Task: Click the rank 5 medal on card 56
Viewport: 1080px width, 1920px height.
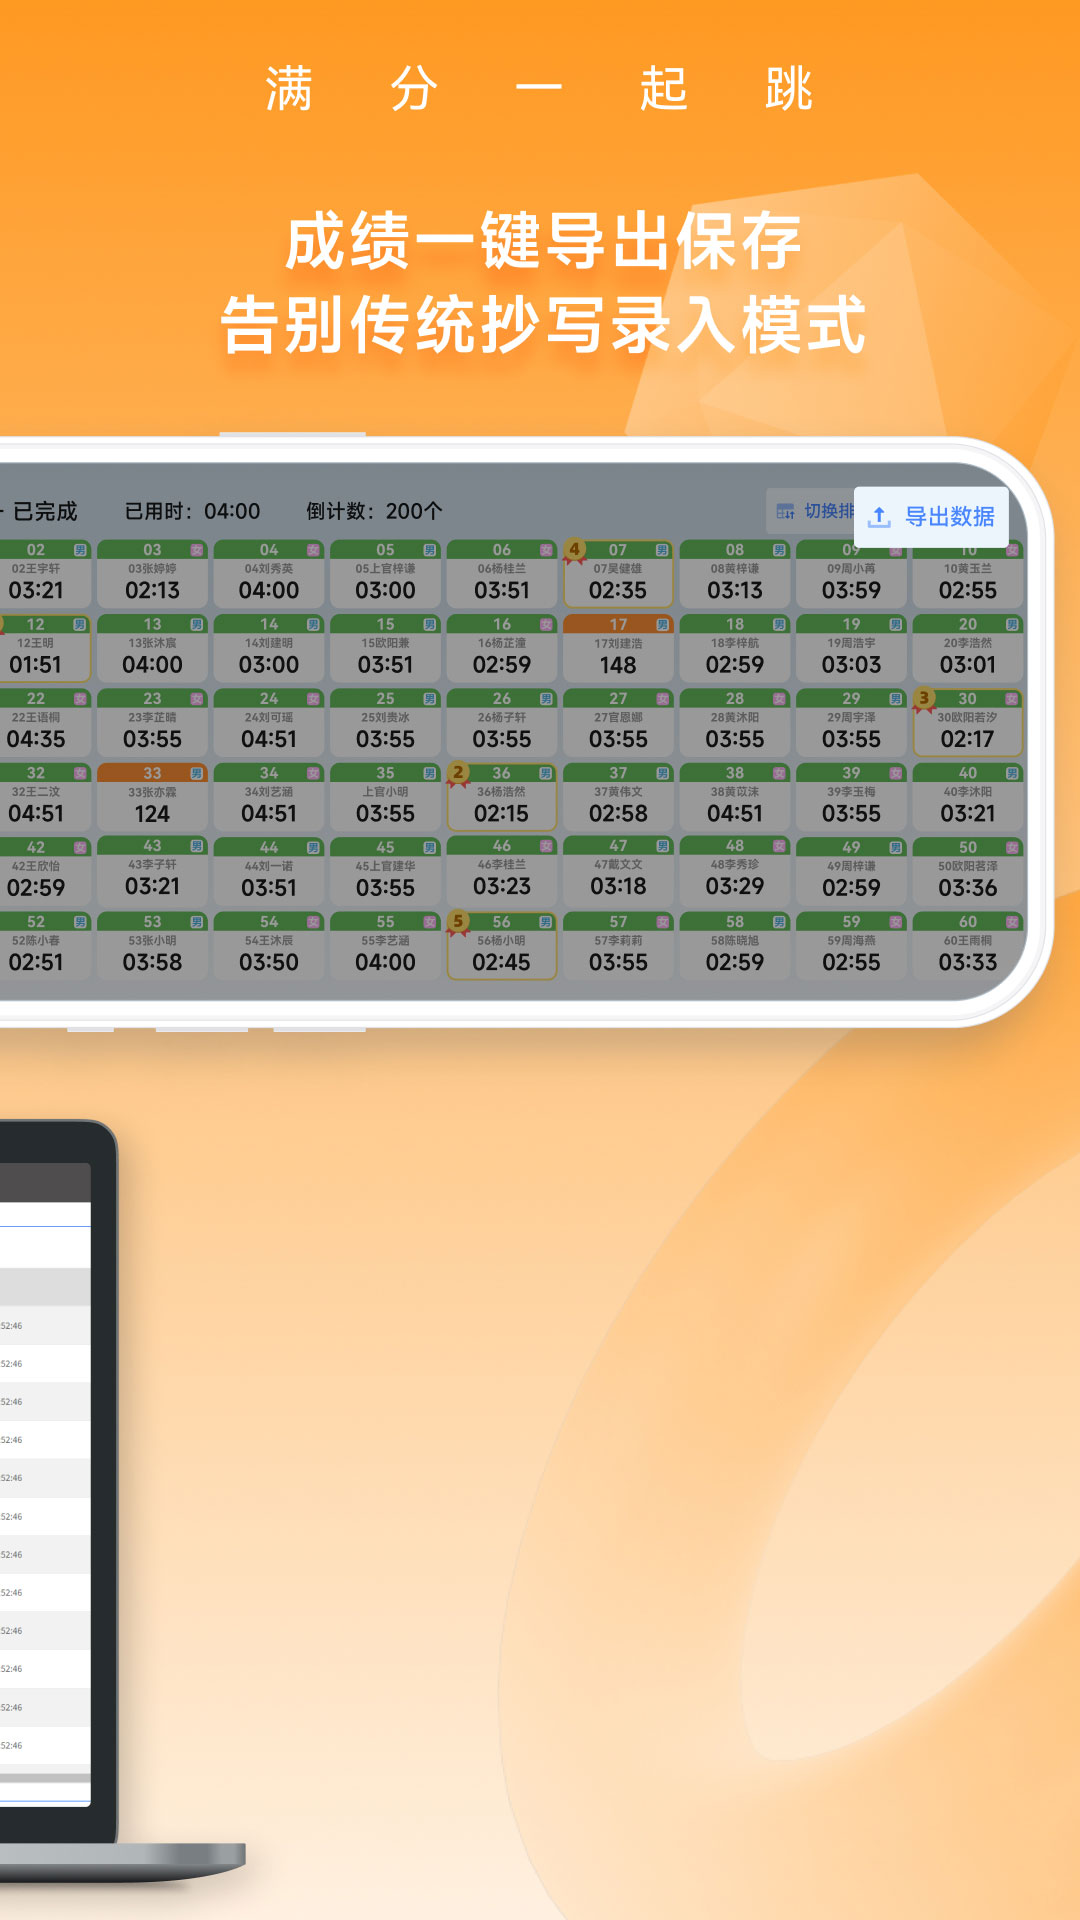Action: point(458,922)
